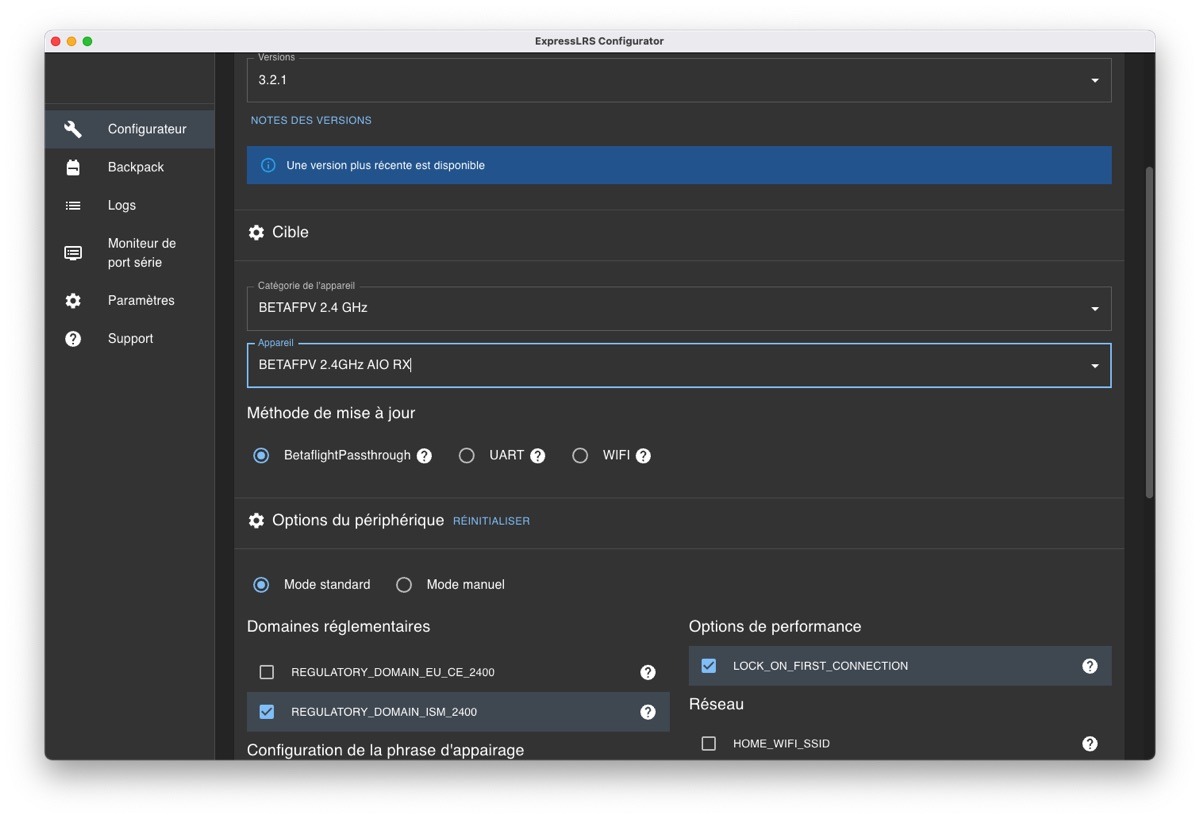Choose Mode manuel option
1200x819 pixels.
[x=404, y=585]
